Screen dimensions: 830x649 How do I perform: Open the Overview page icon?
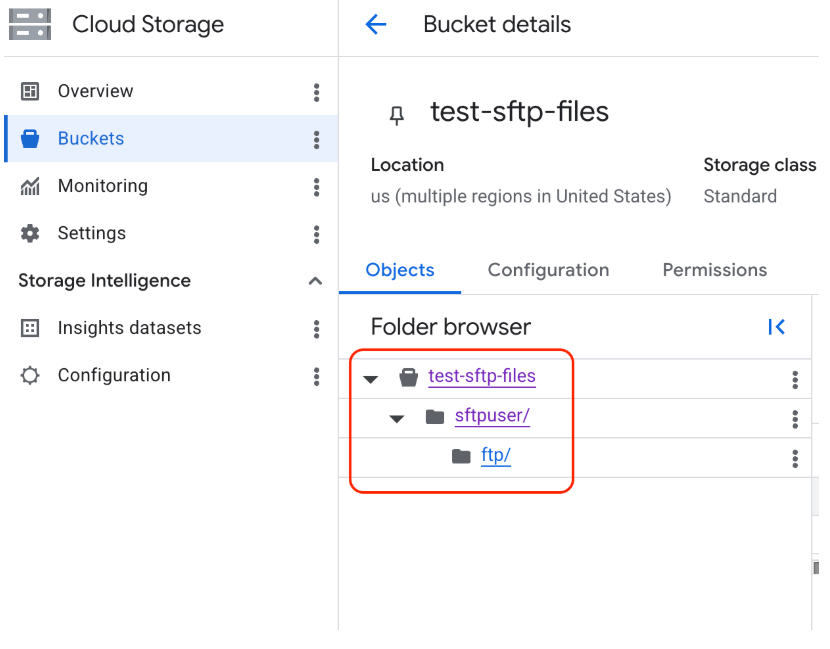(x=30, y=91)
